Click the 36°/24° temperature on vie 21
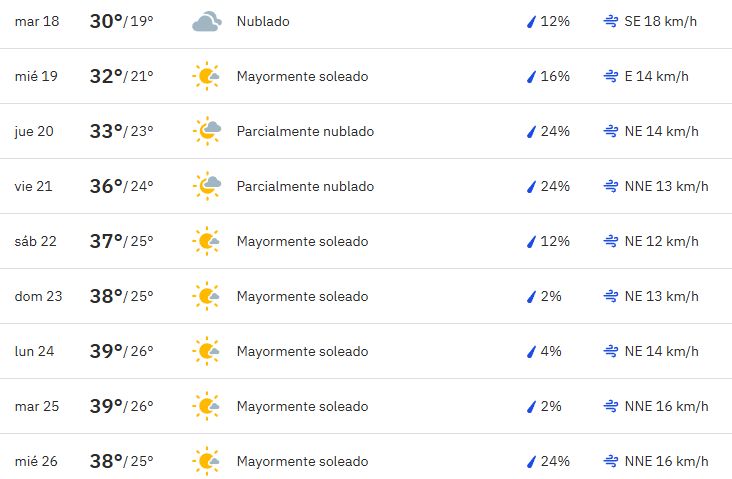Viewport: 732px width, 479px height. pyautogui.click(x=121, y=186)
